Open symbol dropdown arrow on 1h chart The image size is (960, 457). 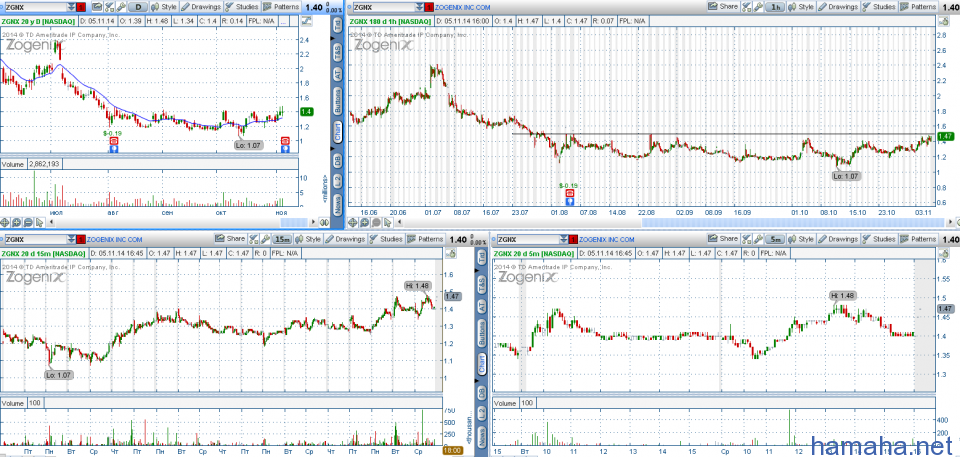(419, 7)
